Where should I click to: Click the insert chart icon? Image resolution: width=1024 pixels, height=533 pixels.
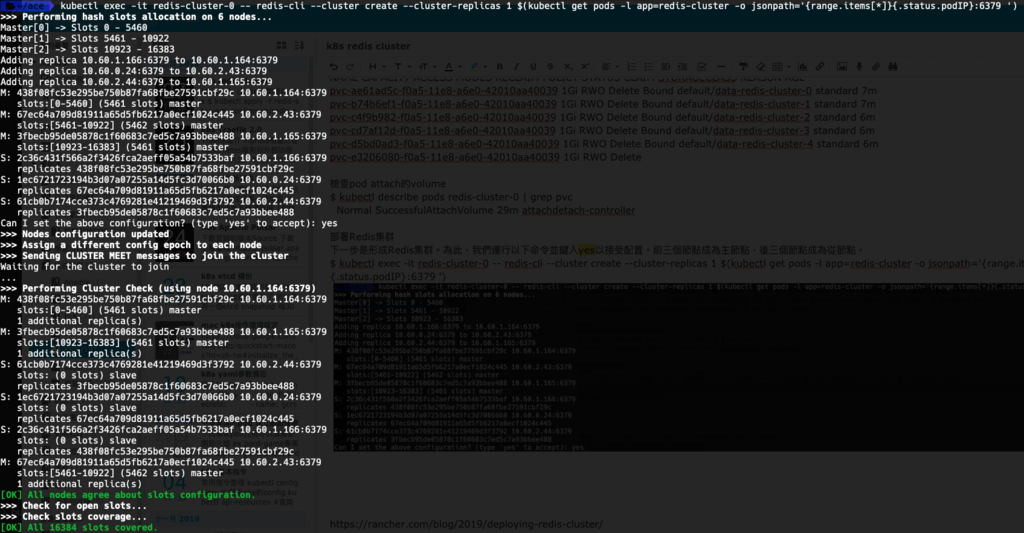coord(803,66)
